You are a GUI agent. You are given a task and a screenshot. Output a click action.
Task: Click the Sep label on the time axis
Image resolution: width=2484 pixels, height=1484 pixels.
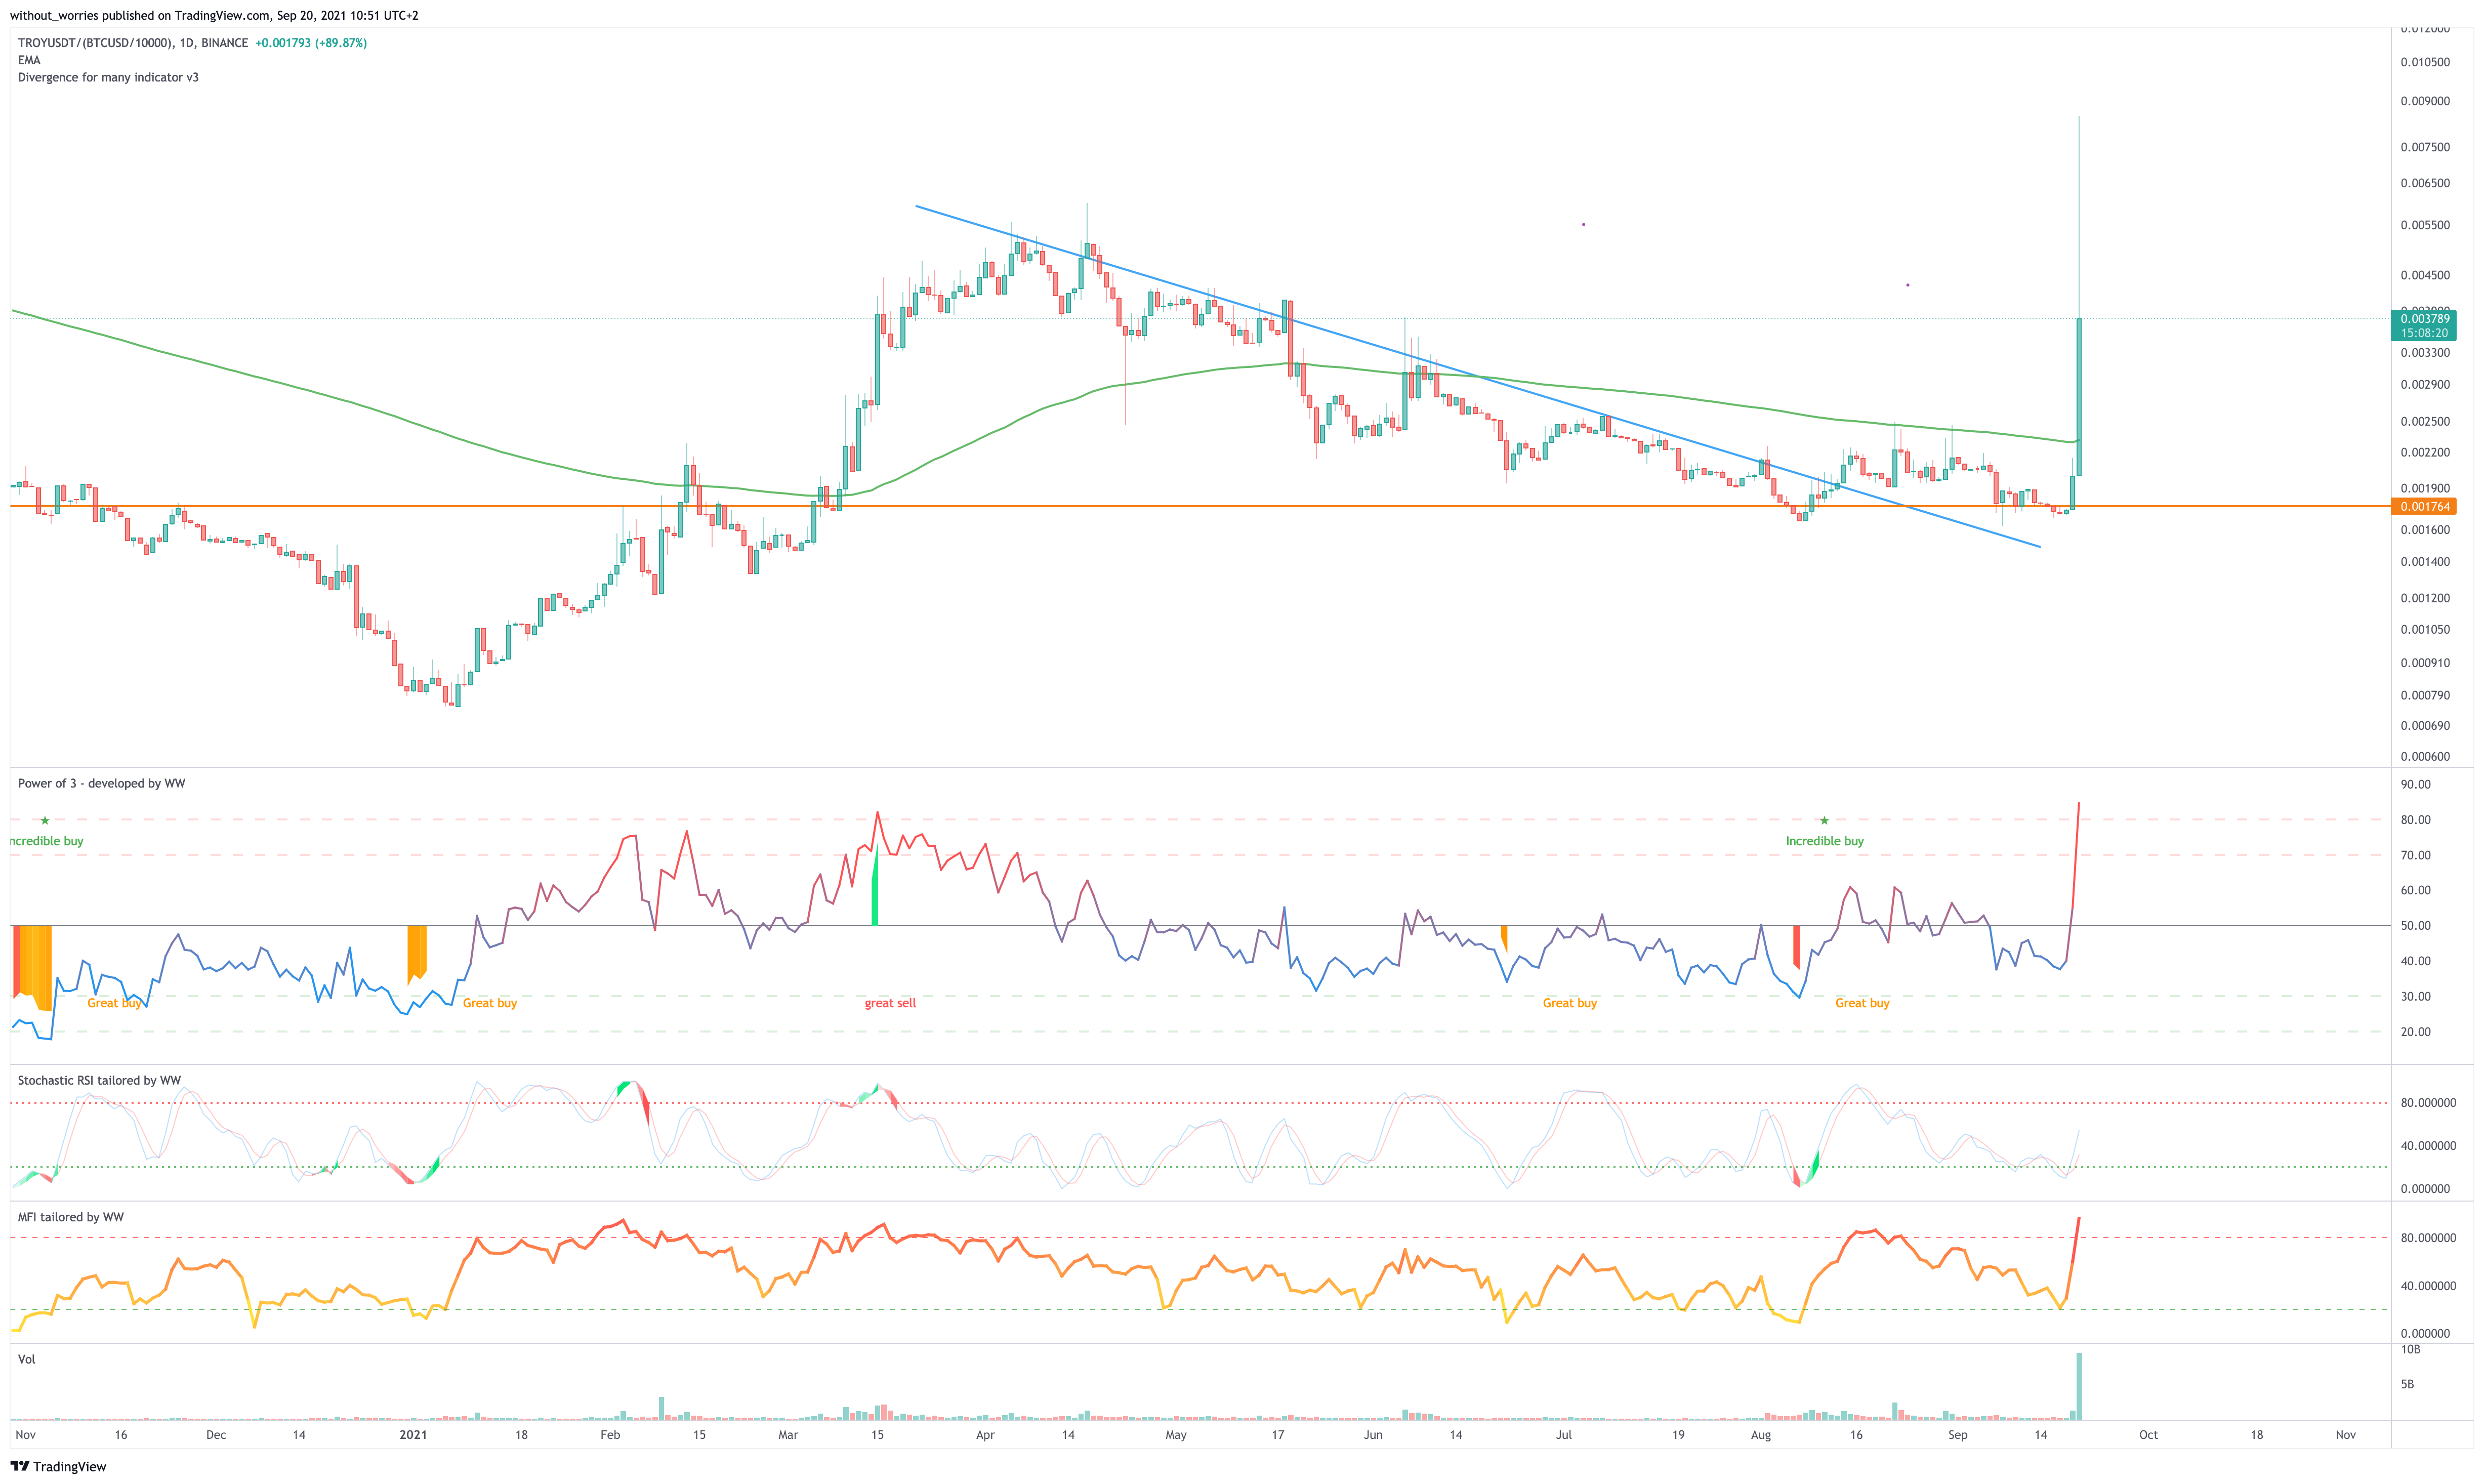1958,1435
